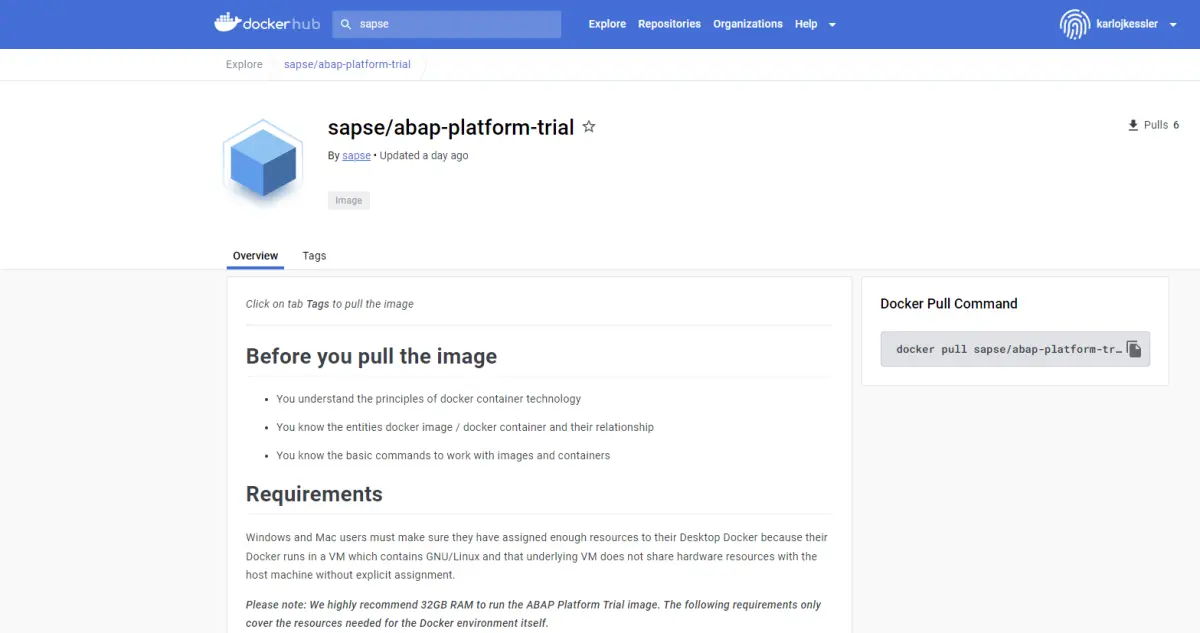The width and height of the screenshot is (1200, 633).
Task: Click the repository title sapse/abap-platform-trial
Action: click(x=451, y=127)
